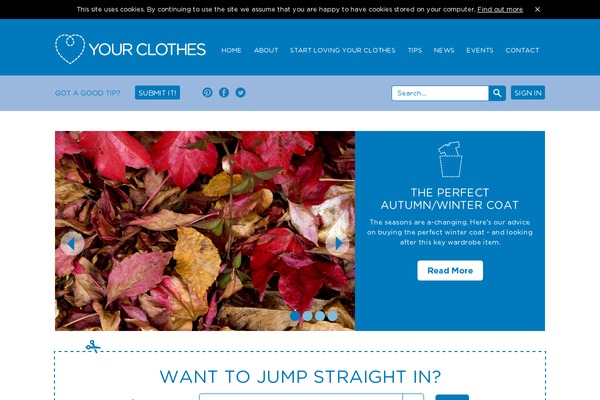Open the Find out more cookie link

[500, 9]
